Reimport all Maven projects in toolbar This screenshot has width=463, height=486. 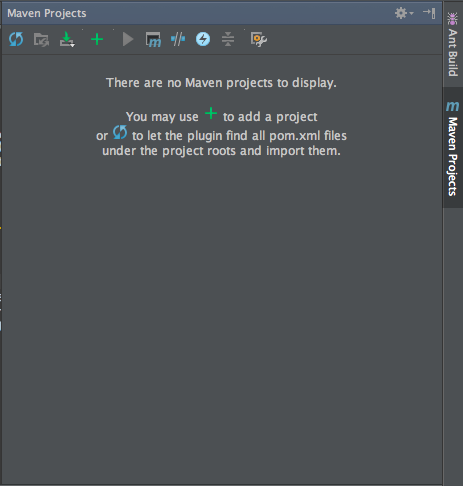16,39
